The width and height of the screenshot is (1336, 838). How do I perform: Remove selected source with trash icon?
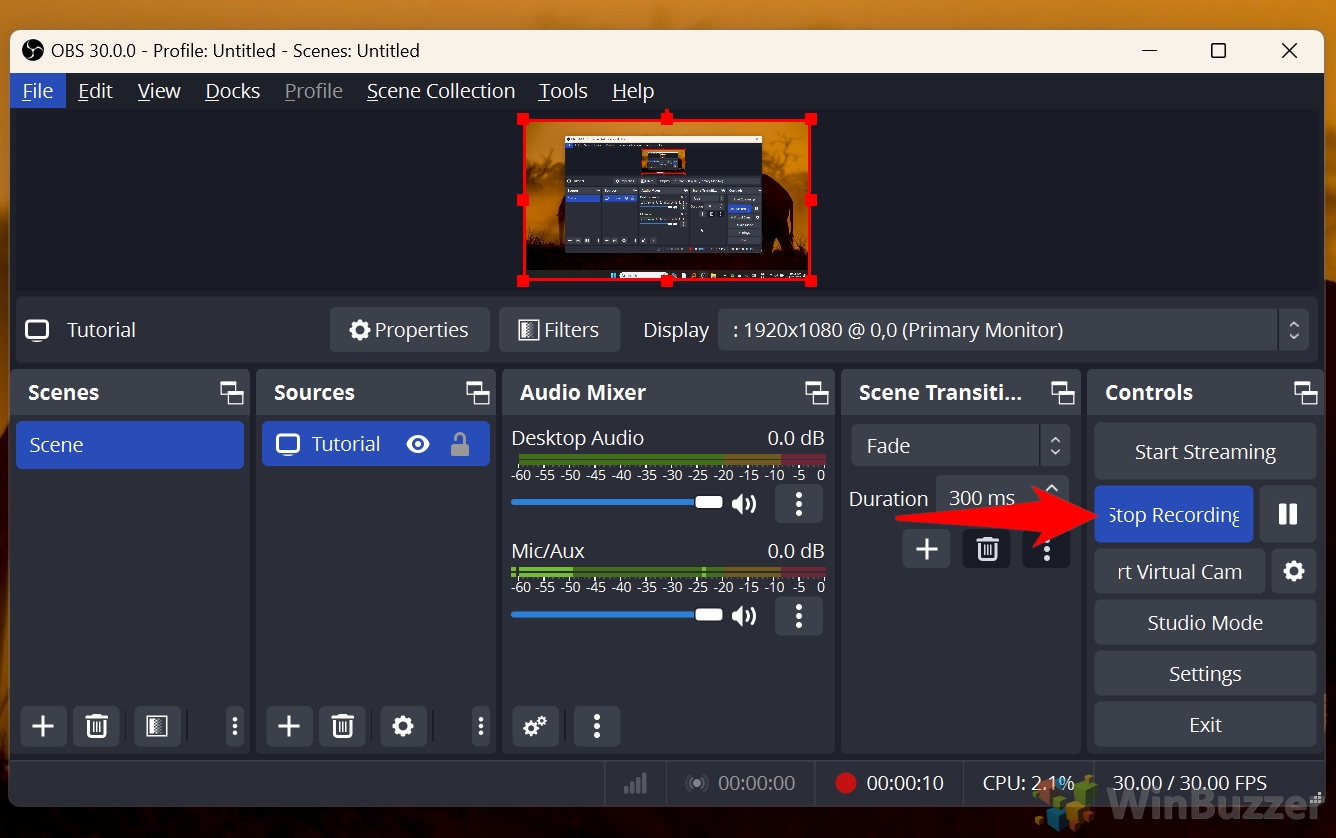pos(342,726)
